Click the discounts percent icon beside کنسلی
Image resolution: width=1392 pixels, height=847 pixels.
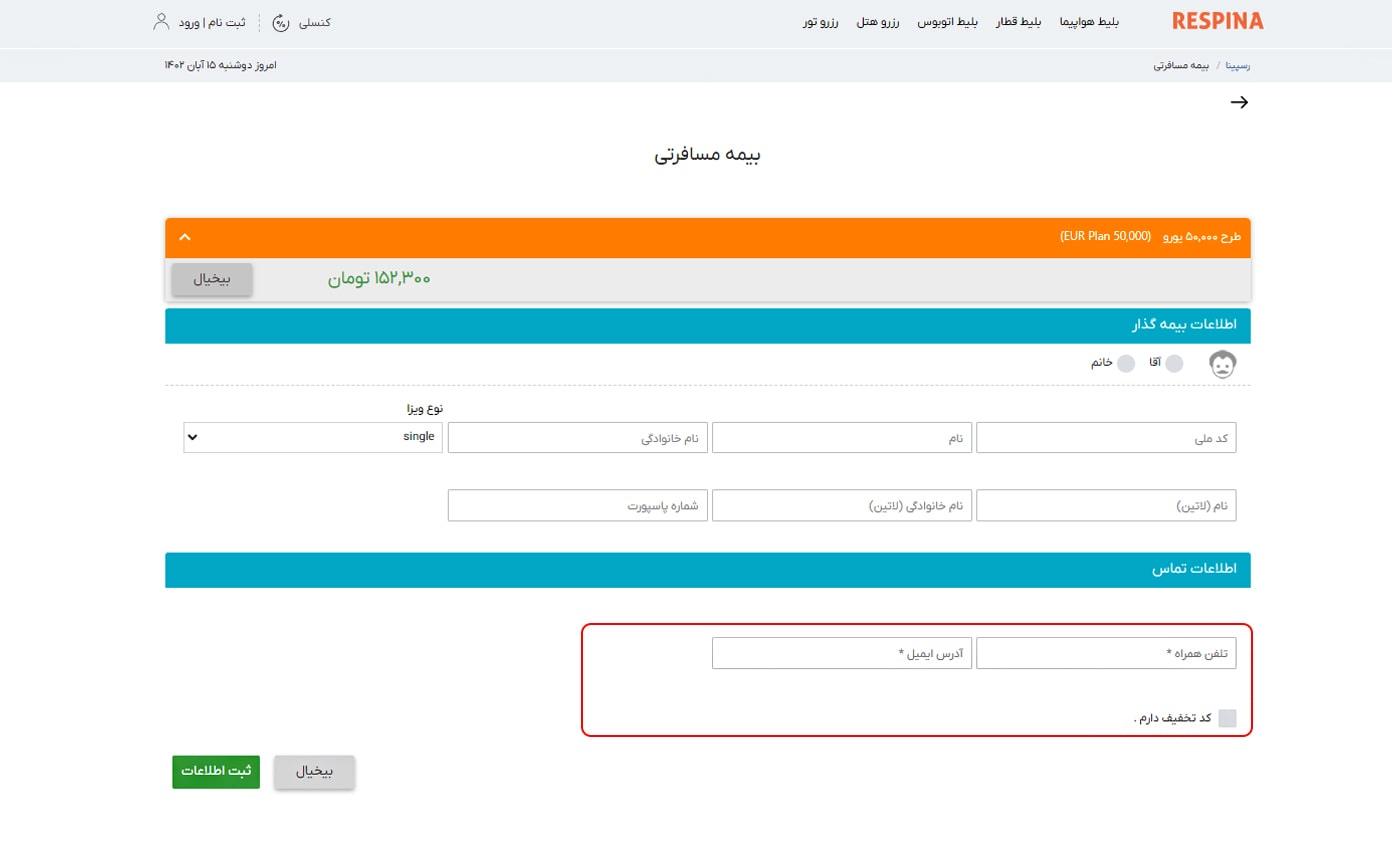pos(280,22)
